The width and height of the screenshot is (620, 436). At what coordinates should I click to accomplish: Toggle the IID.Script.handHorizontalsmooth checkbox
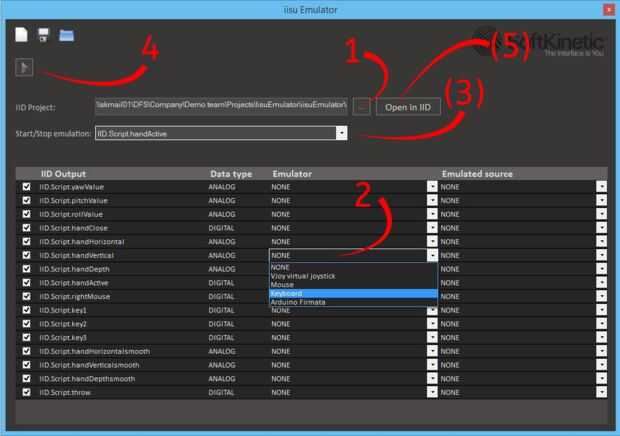coord(26,351)
